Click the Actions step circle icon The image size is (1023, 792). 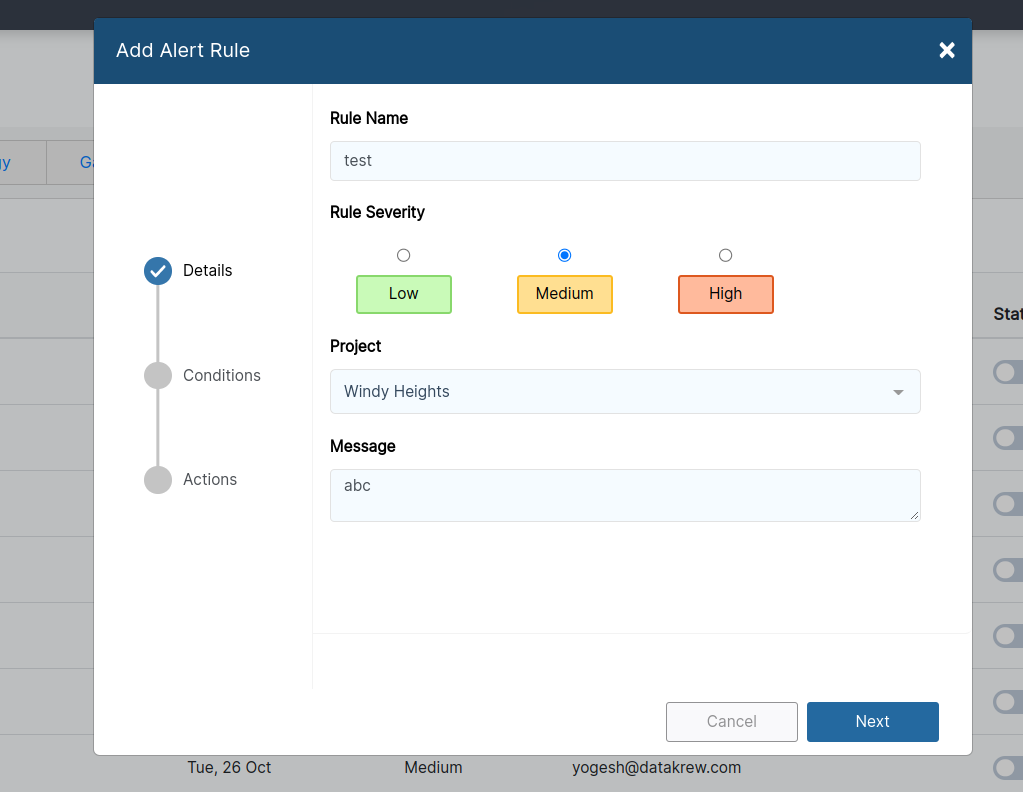(157, 479)
